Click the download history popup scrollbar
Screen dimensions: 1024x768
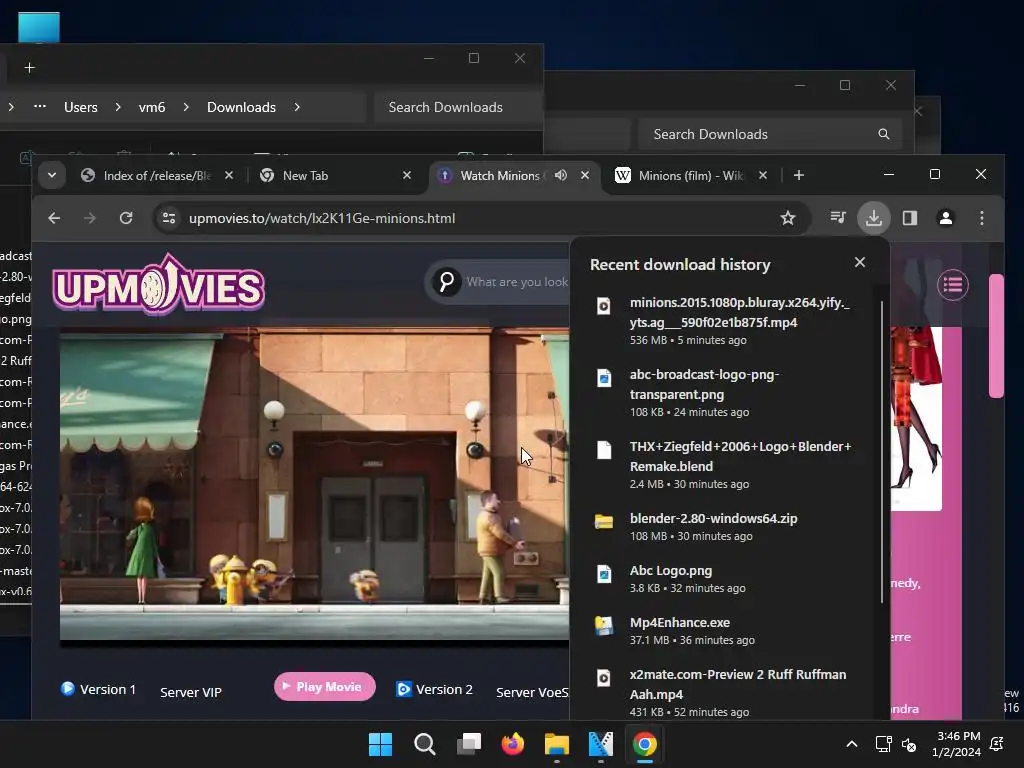(882, 452)
